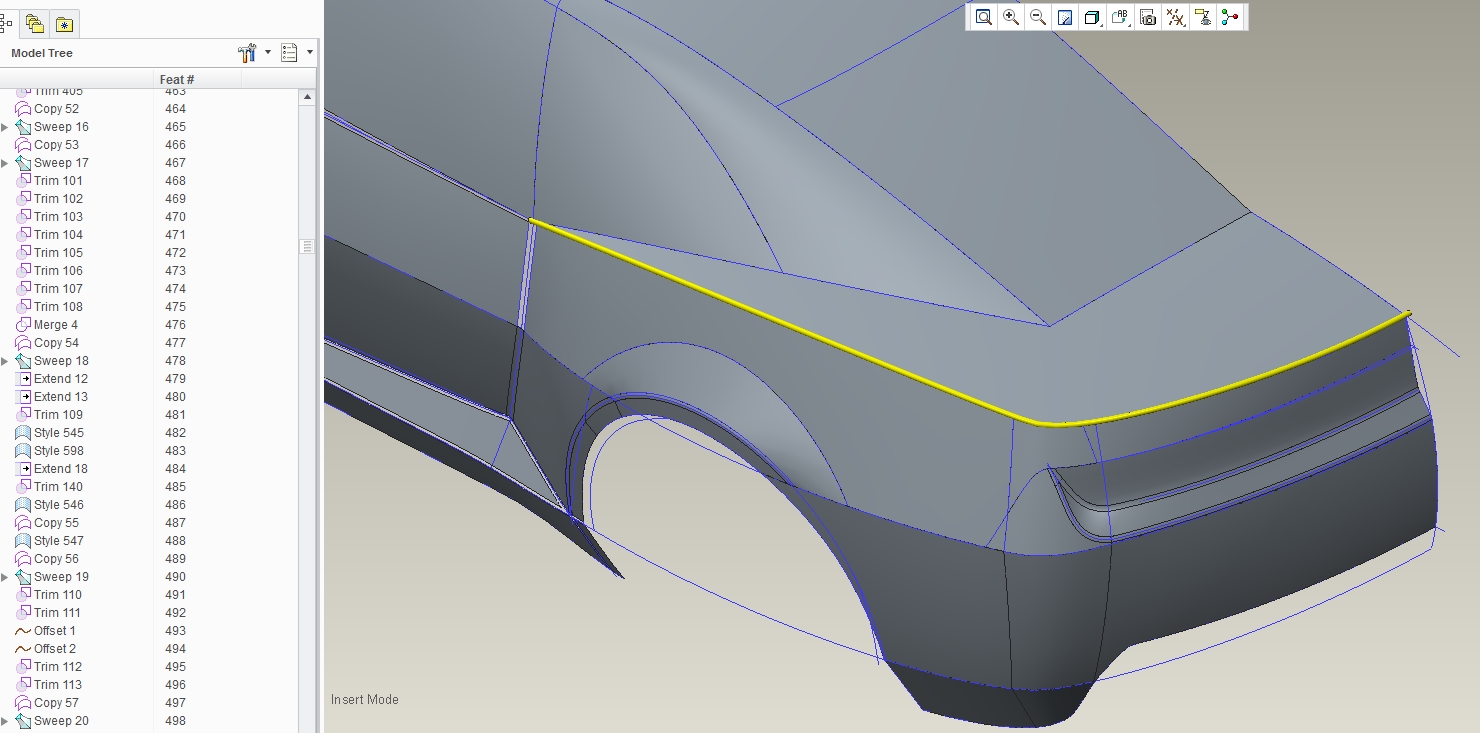Select Trim 107 in model tree
1480x733 pixels.
coord(58,289)
